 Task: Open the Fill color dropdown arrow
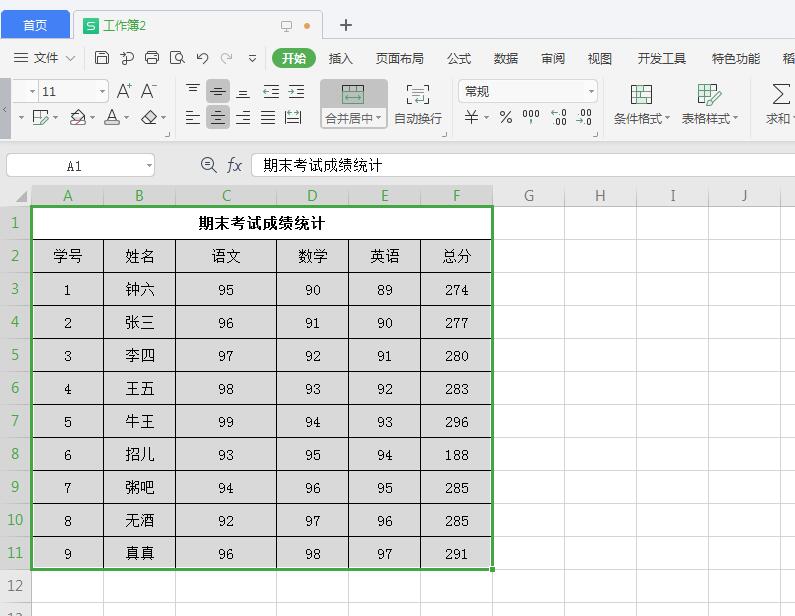point(93,118)
